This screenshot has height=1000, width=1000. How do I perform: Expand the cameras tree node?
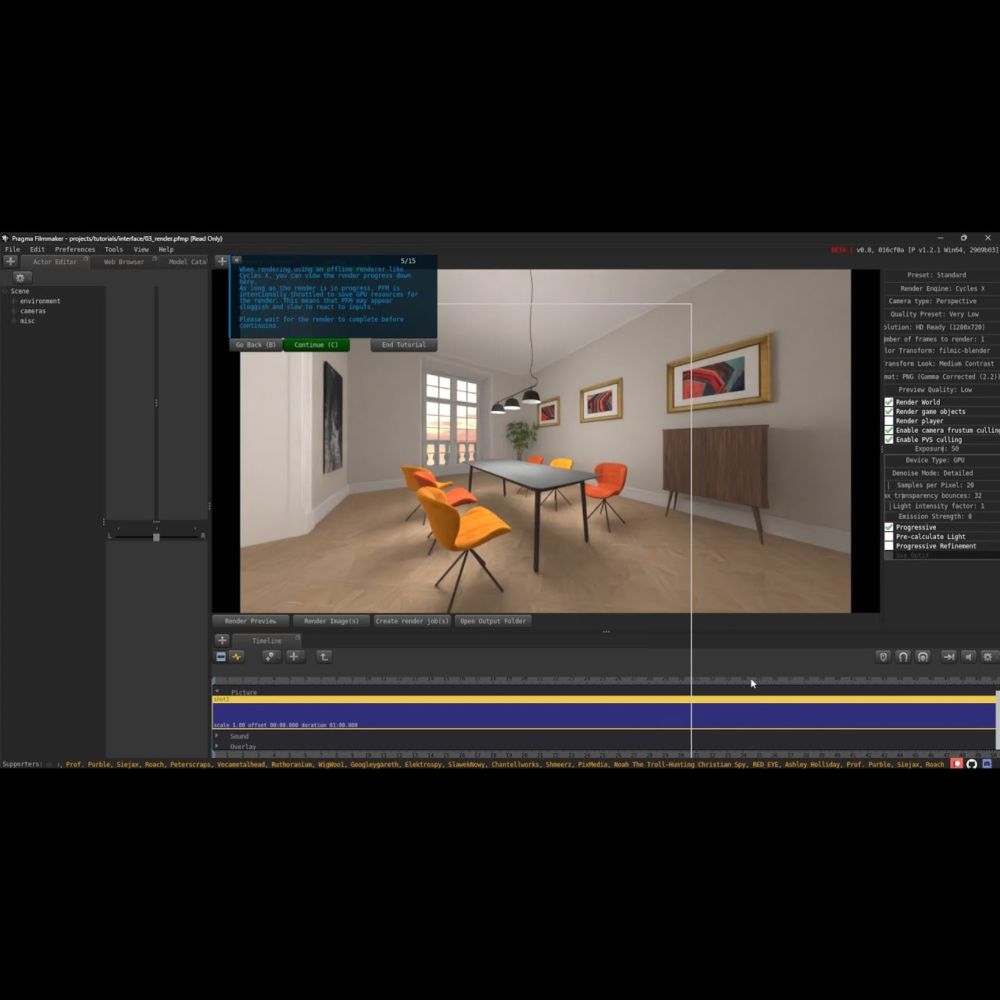(14, 311)
